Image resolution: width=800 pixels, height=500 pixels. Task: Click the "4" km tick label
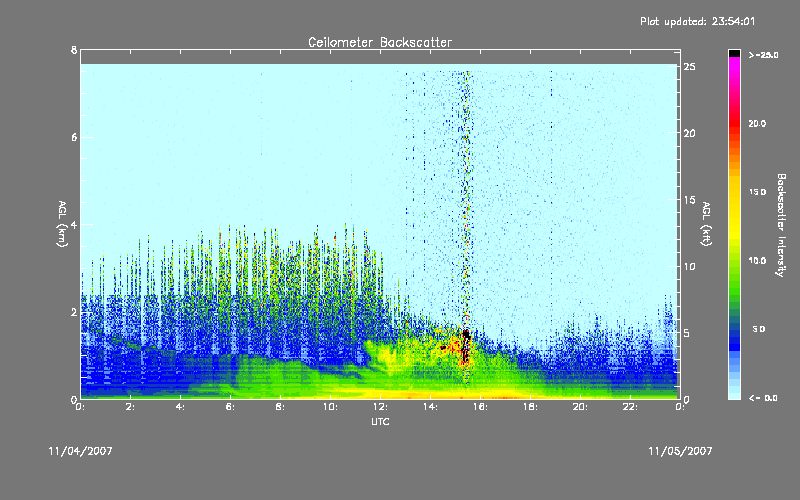click(x=74, y=224)
